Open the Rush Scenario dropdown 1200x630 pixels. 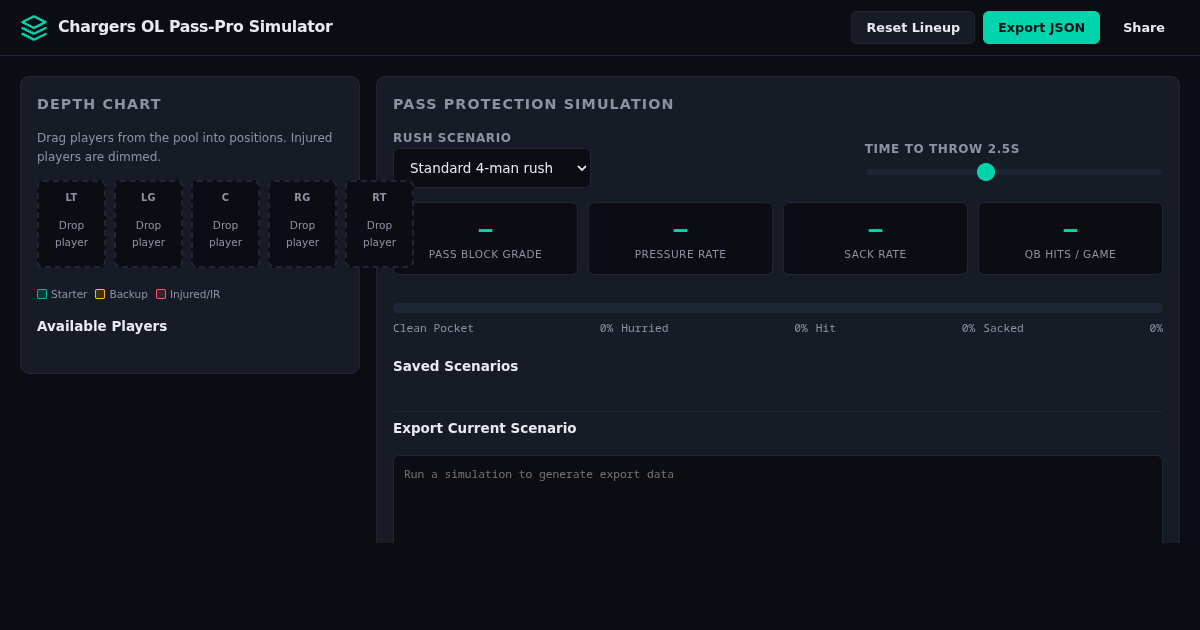(x=492, y=168)
